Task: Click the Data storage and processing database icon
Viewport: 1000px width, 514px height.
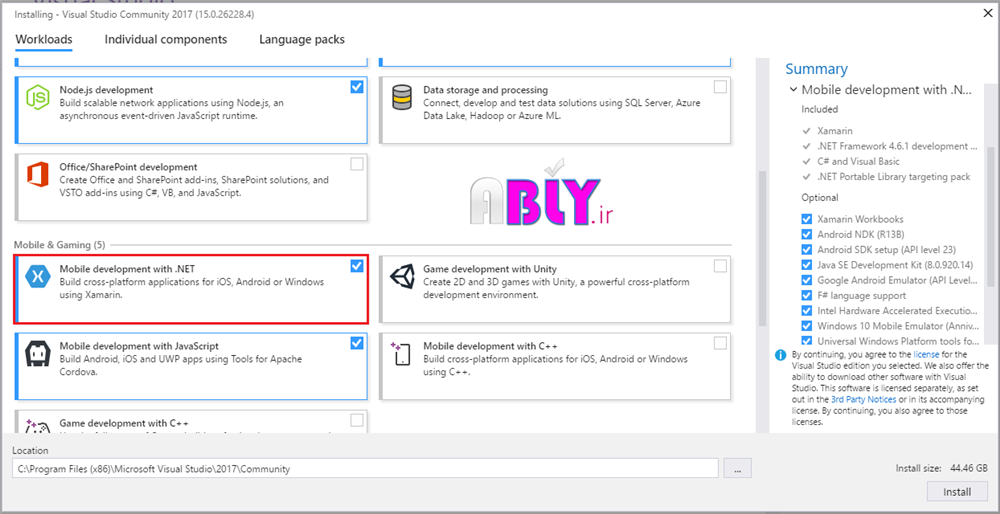Action: click(x=401, y=97)
